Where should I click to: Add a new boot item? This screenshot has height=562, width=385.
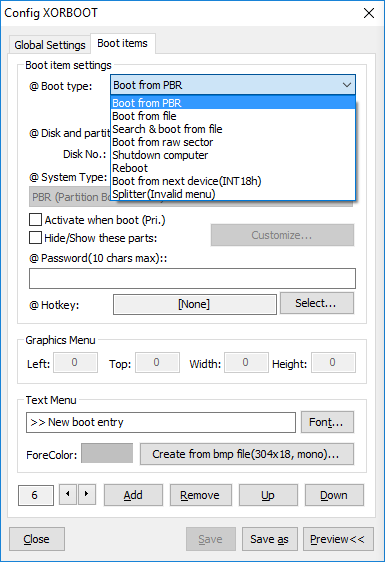(133, 495)
